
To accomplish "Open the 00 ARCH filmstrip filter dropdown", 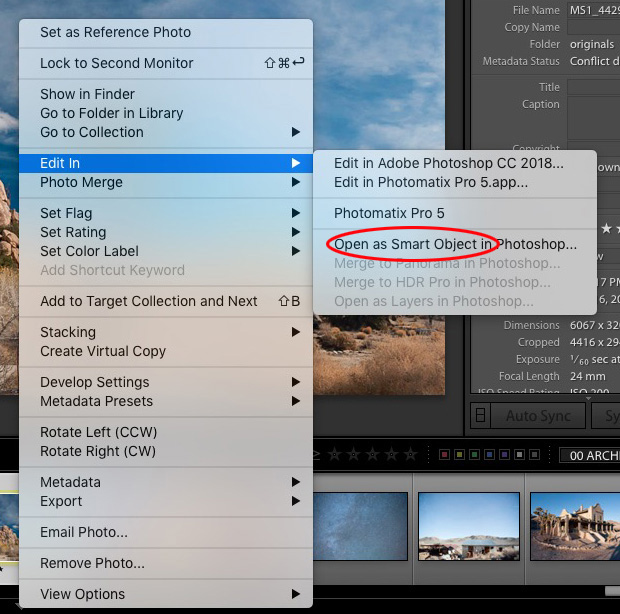I will (x=590, y=455).
